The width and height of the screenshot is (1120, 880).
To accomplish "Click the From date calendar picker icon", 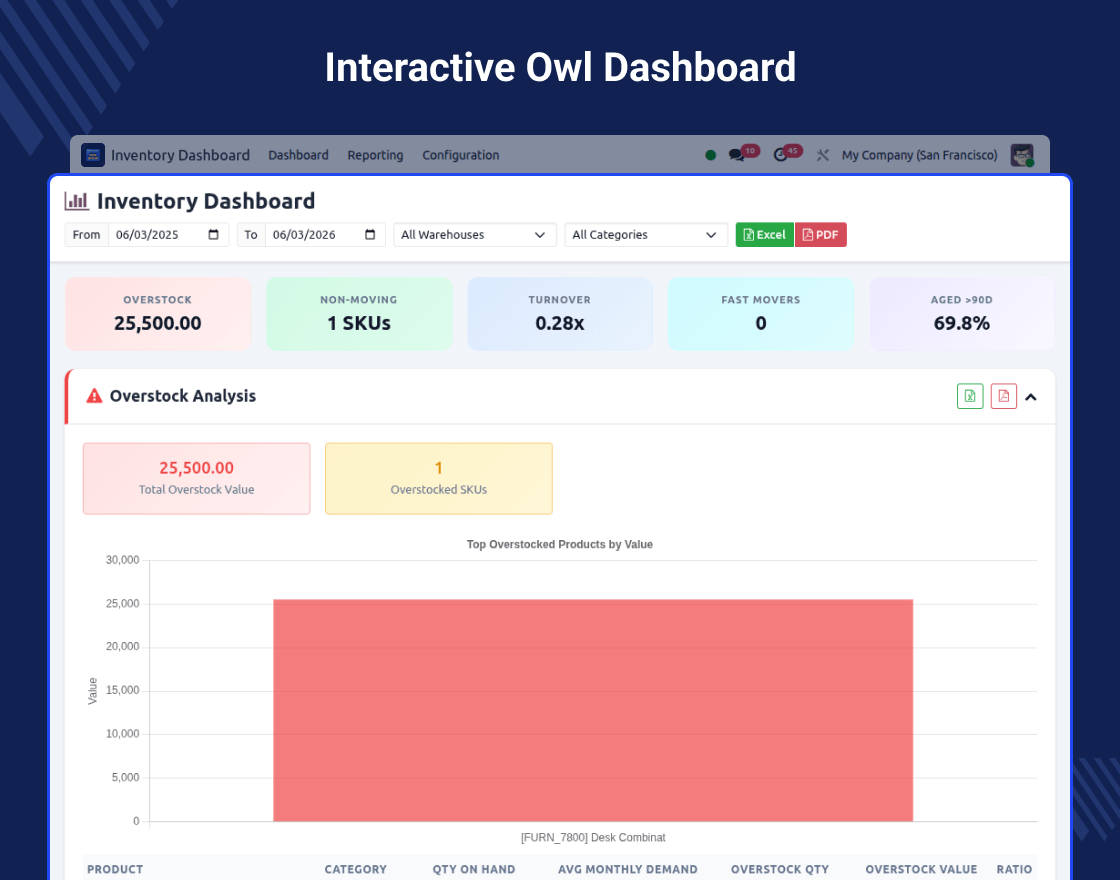I will pyautogui.click(x=214, y=234).
